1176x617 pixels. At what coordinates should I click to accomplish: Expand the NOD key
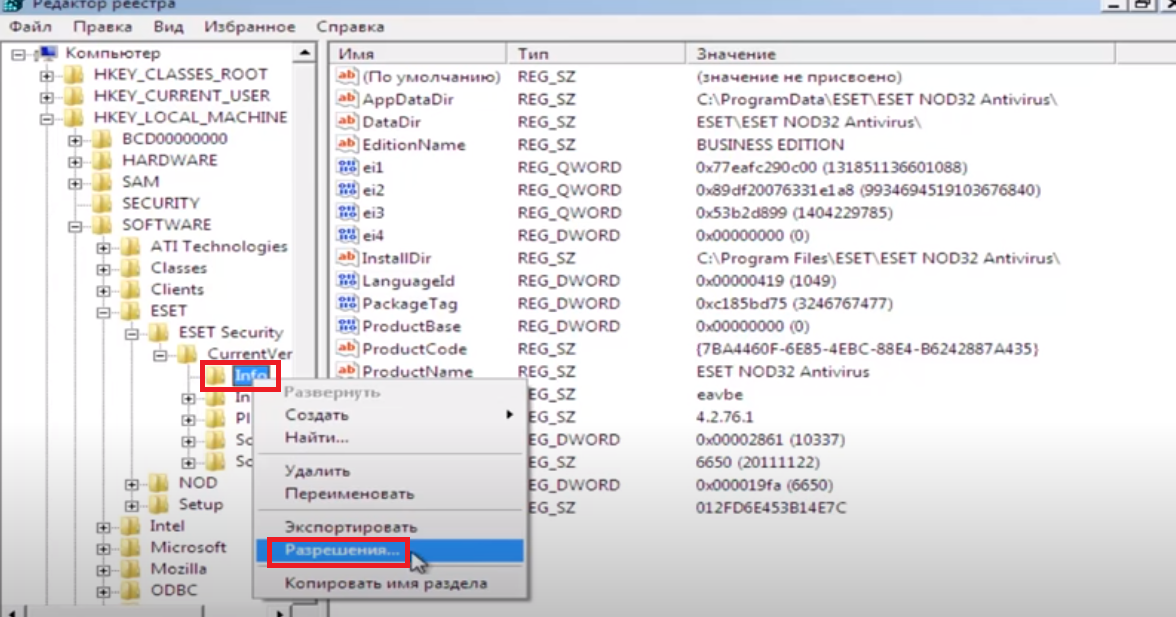pos(131,484)
